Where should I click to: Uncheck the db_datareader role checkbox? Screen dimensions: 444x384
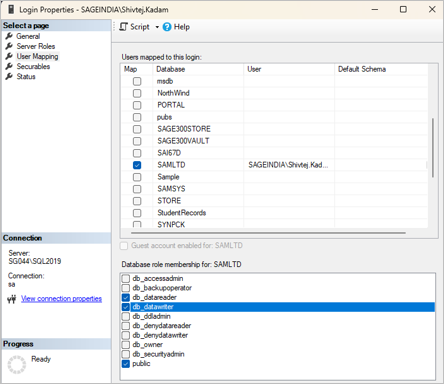[x=126, y=297]
